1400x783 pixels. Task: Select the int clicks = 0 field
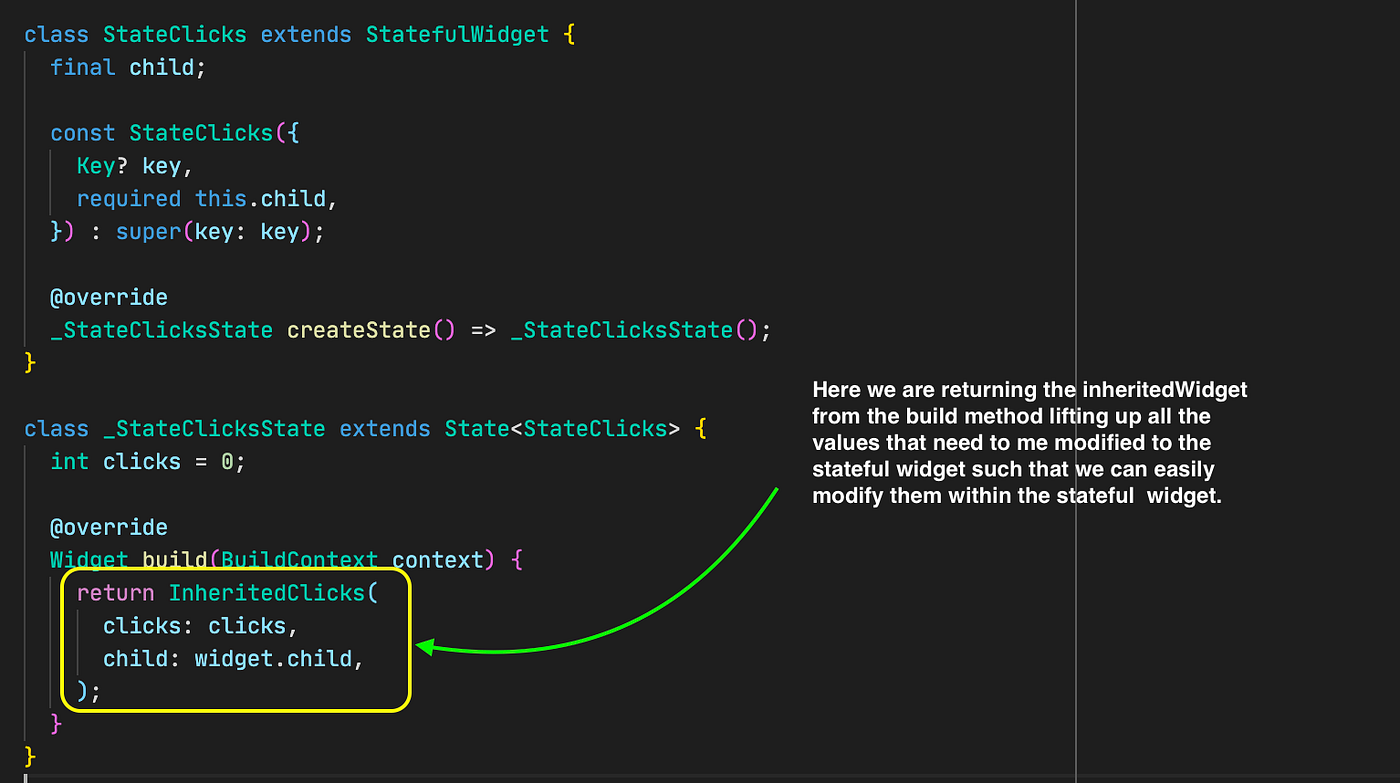[145, 461]
